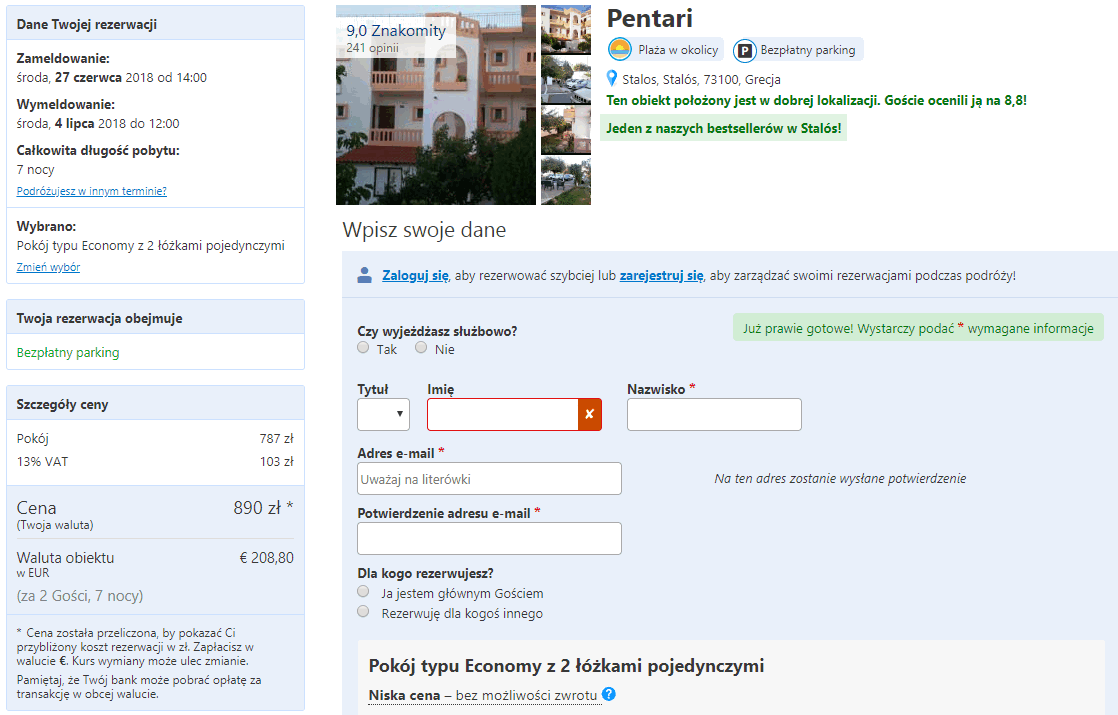Focus the Adres e-mail input field

tap(489, 479)
